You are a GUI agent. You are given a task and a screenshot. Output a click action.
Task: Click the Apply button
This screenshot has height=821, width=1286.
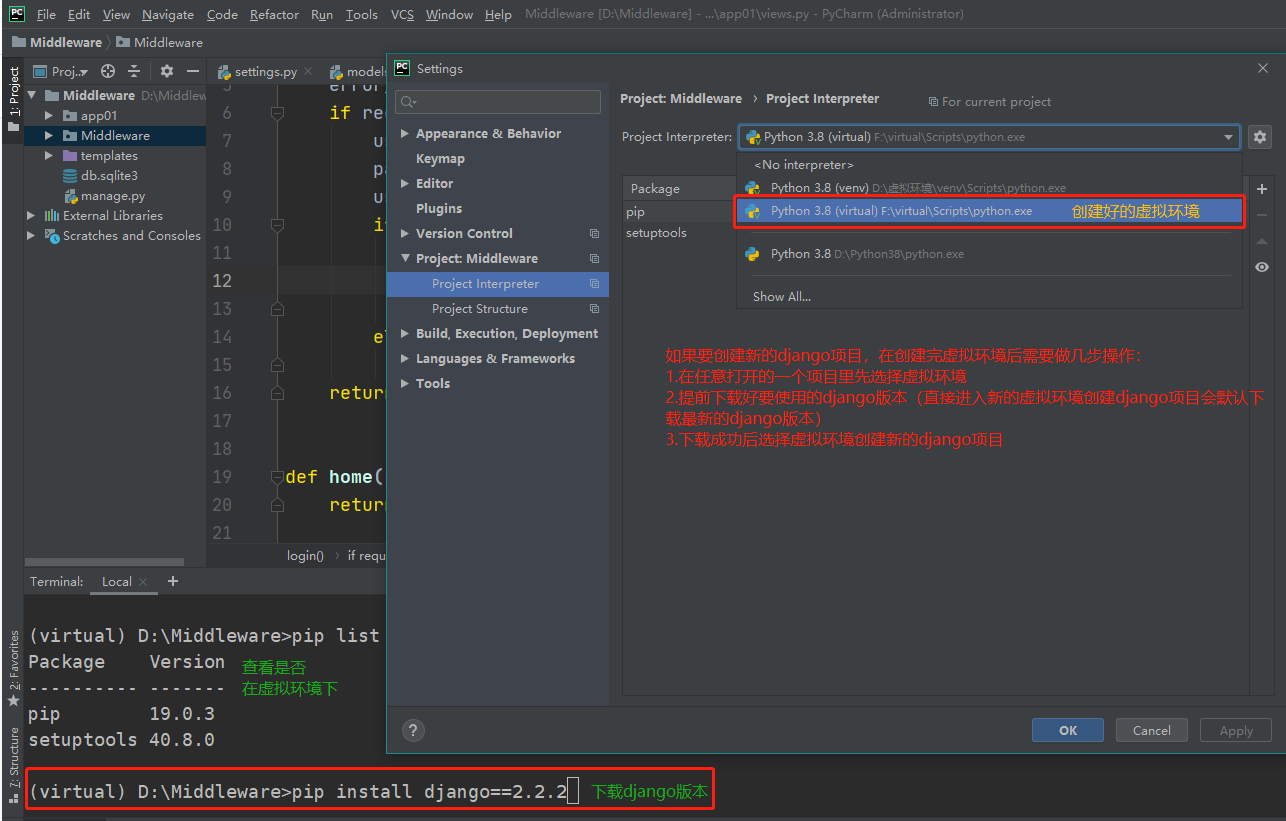1236,731
